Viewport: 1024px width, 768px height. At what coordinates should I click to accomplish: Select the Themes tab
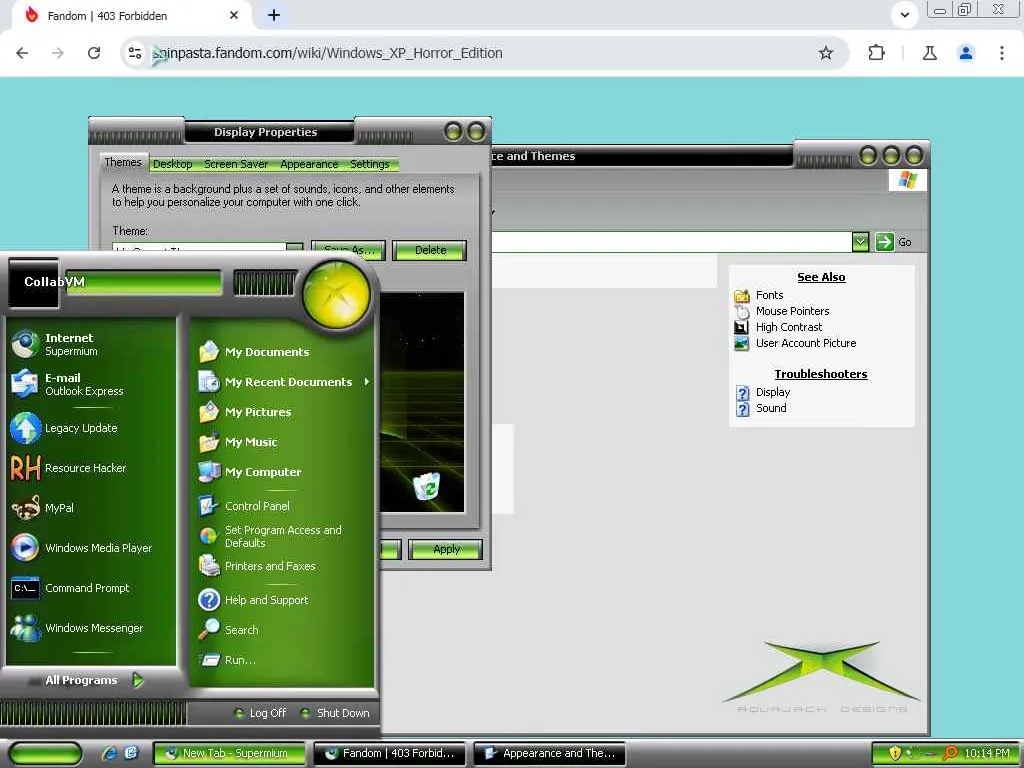pyautogui.click(x=123, y=163)
